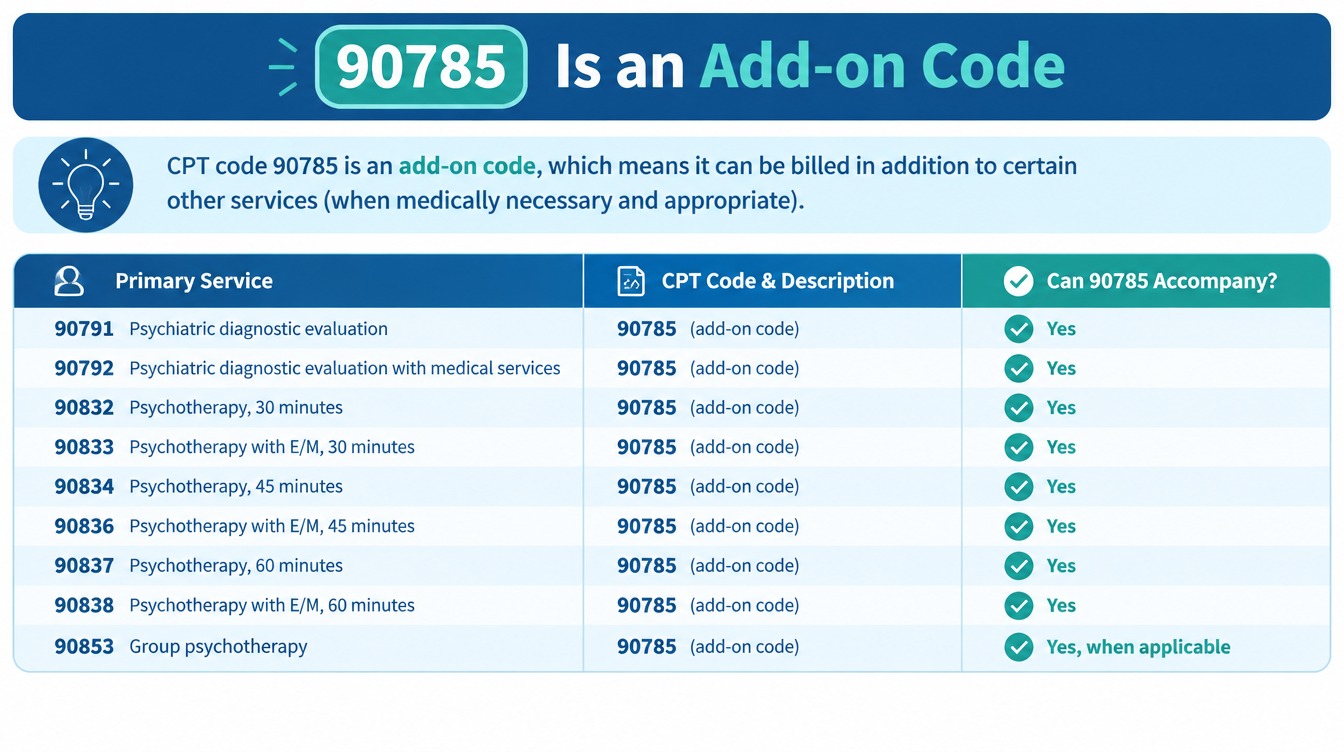Screen dimensions: 1344x752
Task: Select the 'Psychotherapy, 45 minutes' description
Action: [x=236, y=487]
